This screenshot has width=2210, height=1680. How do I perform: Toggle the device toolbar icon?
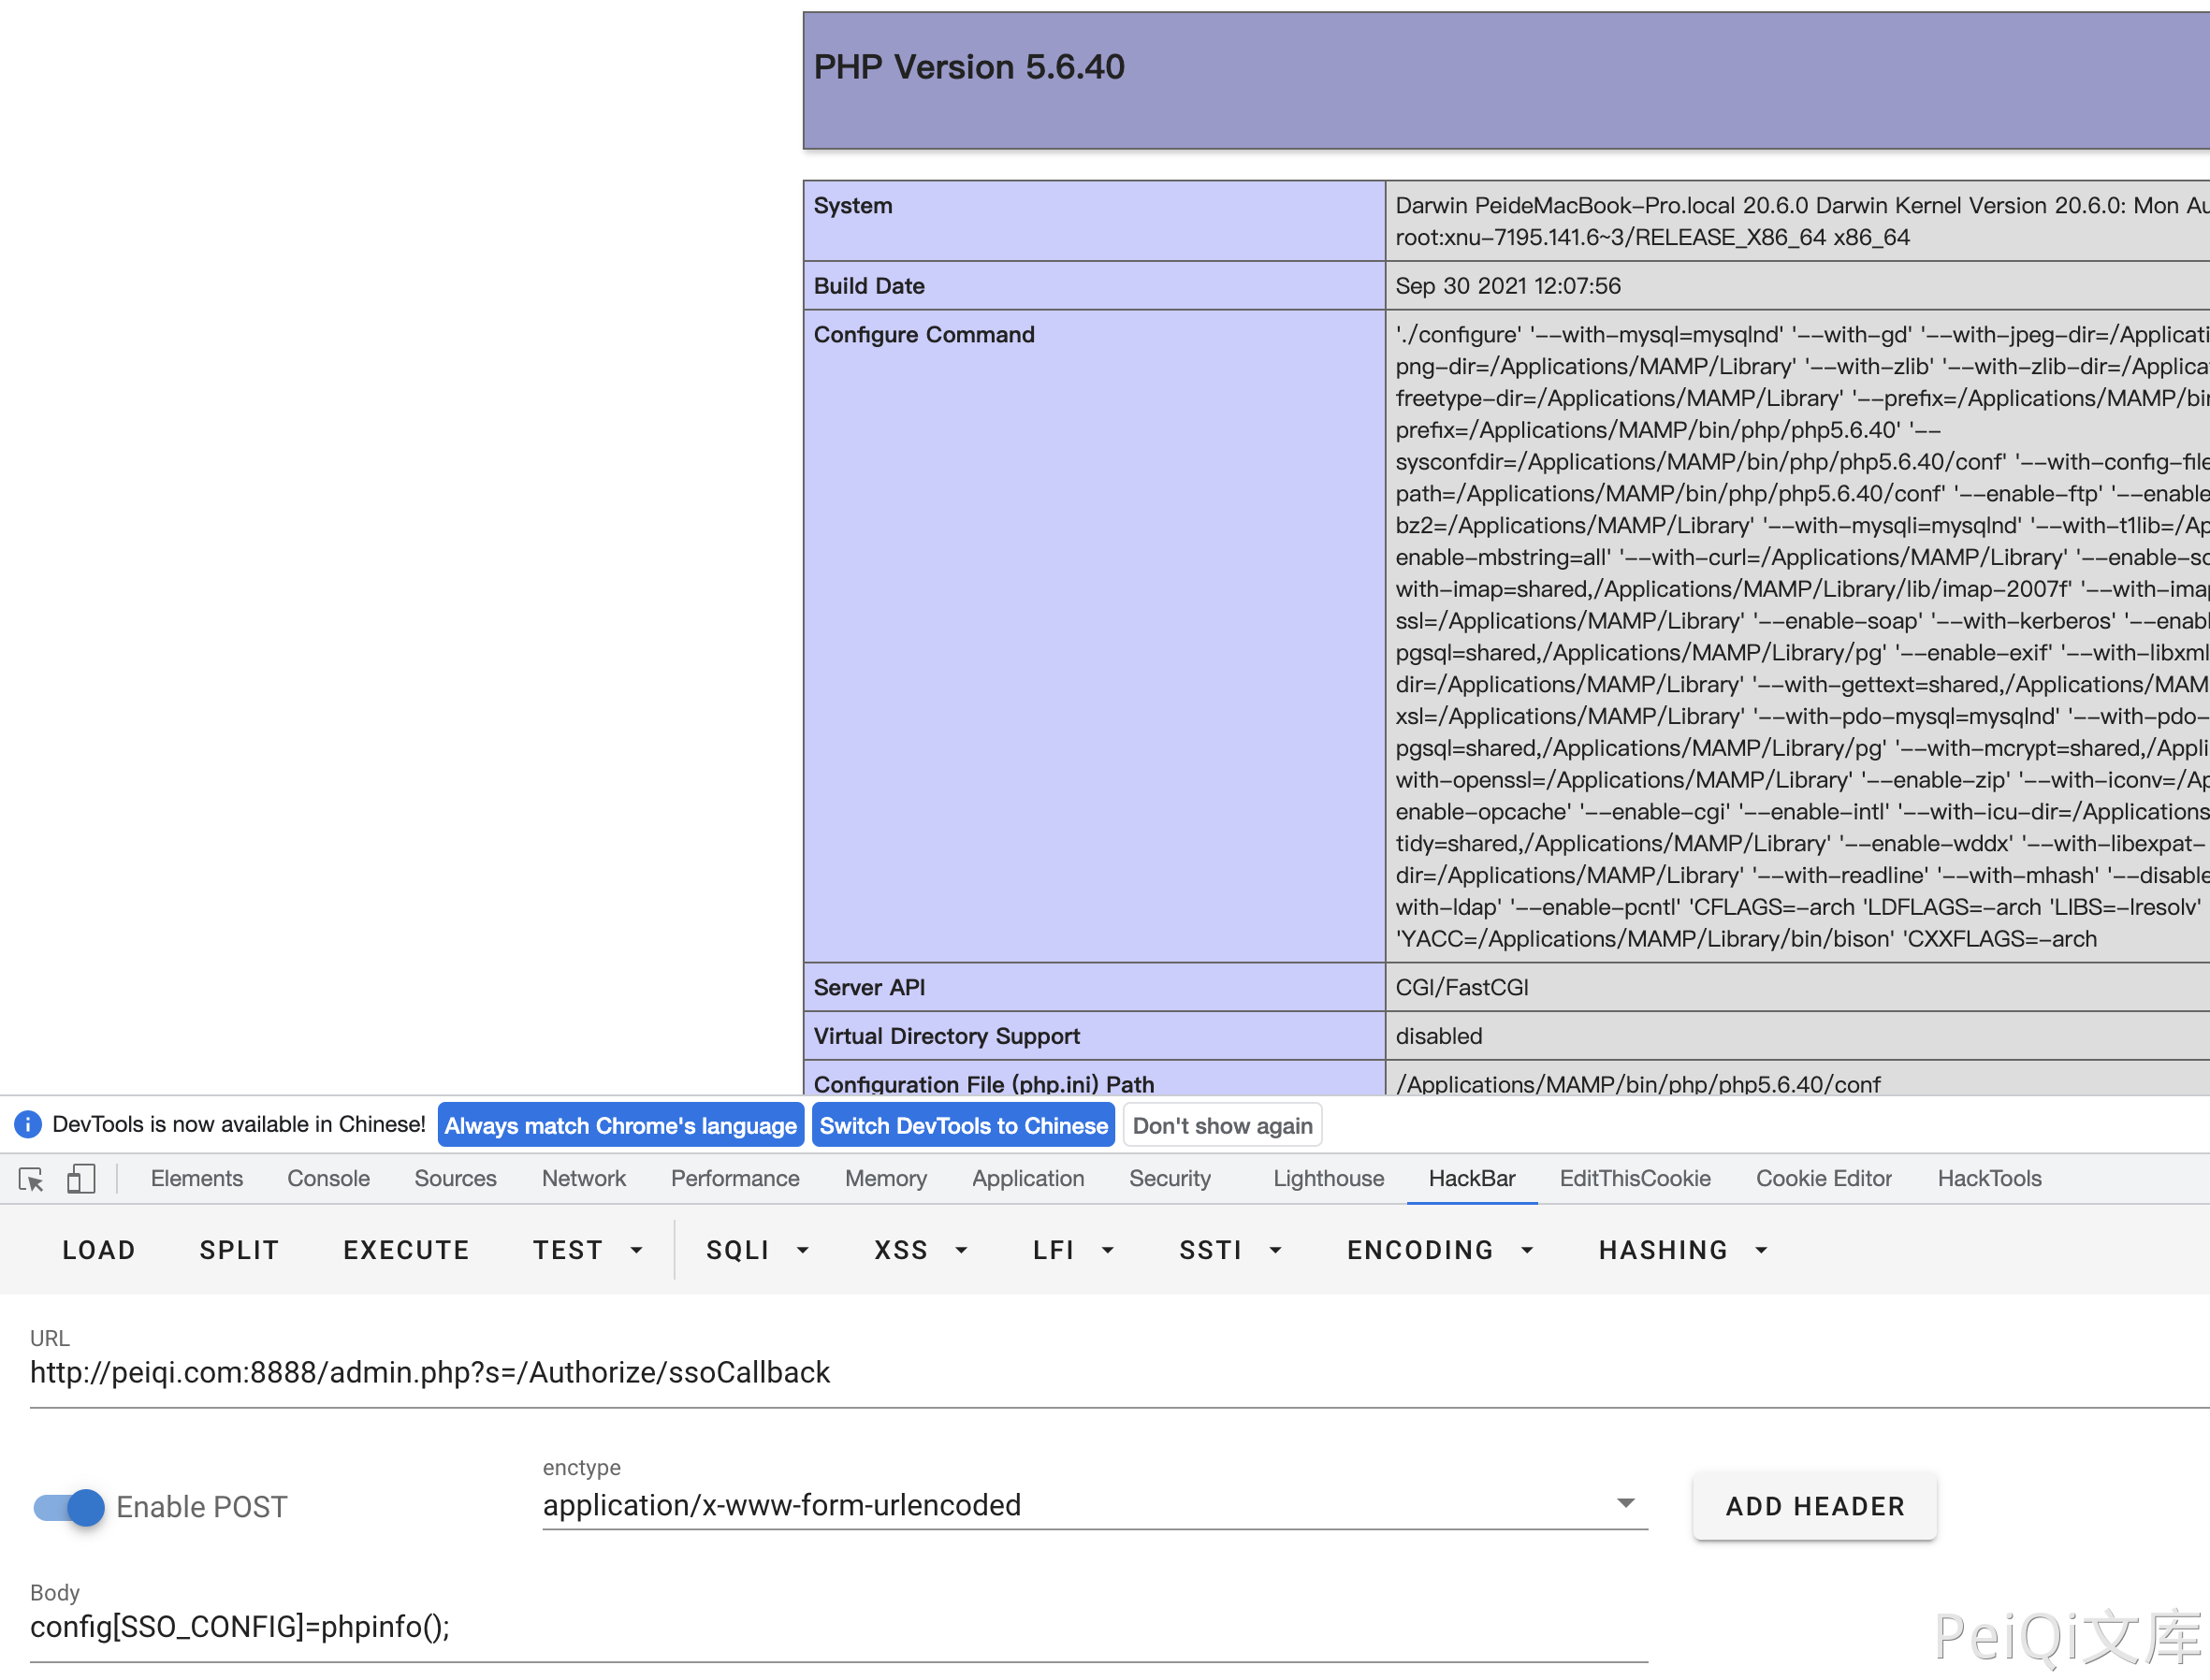point(81,1179)
